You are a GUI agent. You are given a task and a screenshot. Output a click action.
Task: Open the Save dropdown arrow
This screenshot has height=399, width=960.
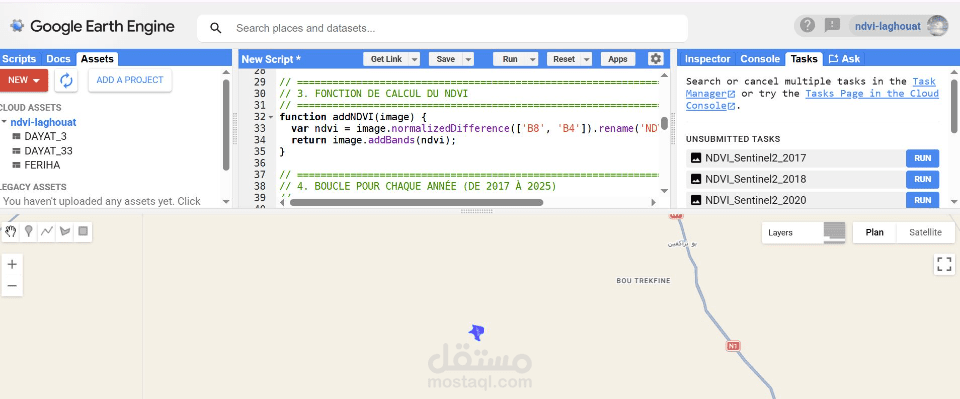468,59
